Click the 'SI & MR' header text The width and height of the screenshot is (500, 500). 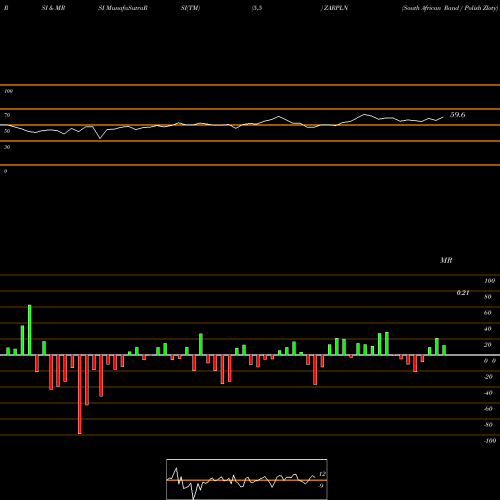53,8
